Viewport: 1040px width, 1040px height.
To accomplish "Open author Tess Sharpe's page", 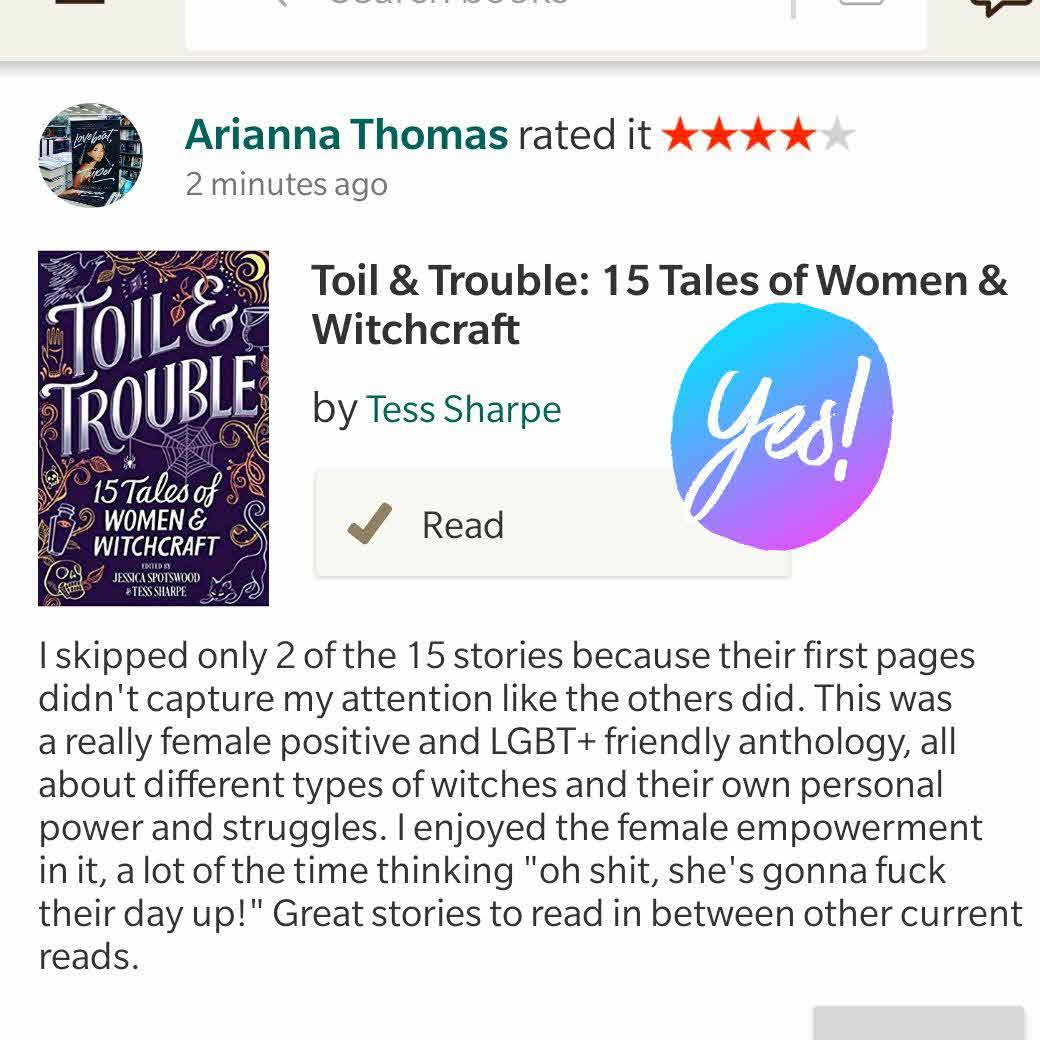I will [x=464, y=409].
